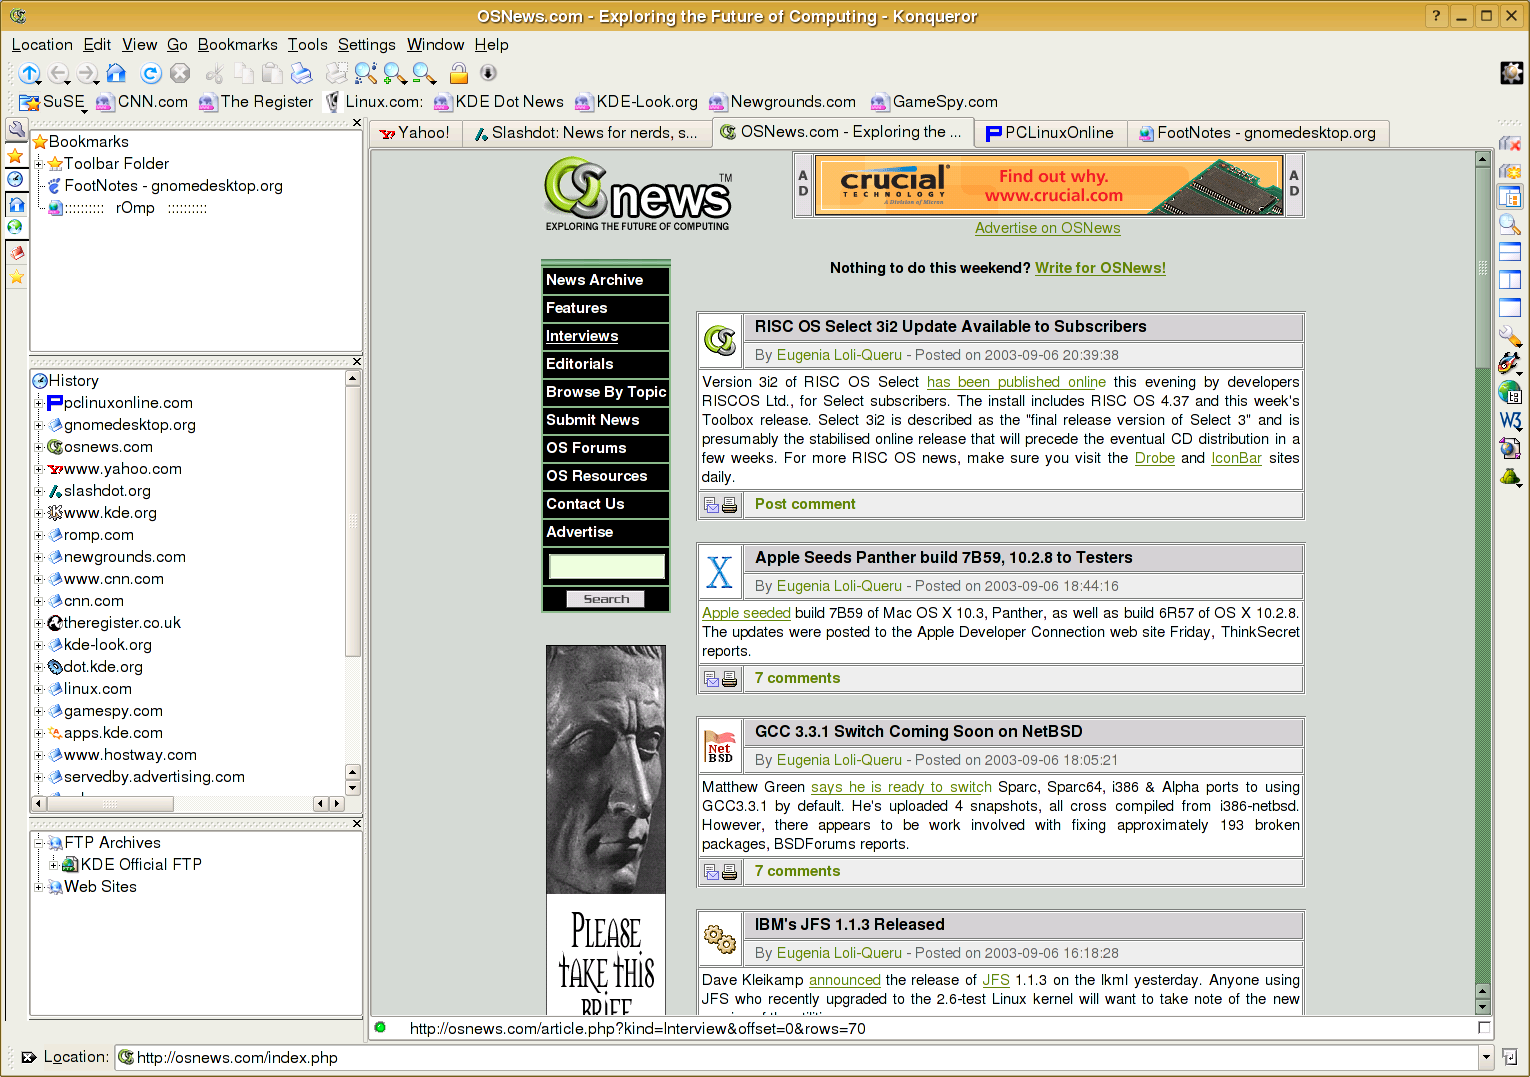The height and width of the screenshot is (1077, 1530).
Task: Click the Print Frame toolbar icon
Action: pyautogui.click(x=337, y=73)
